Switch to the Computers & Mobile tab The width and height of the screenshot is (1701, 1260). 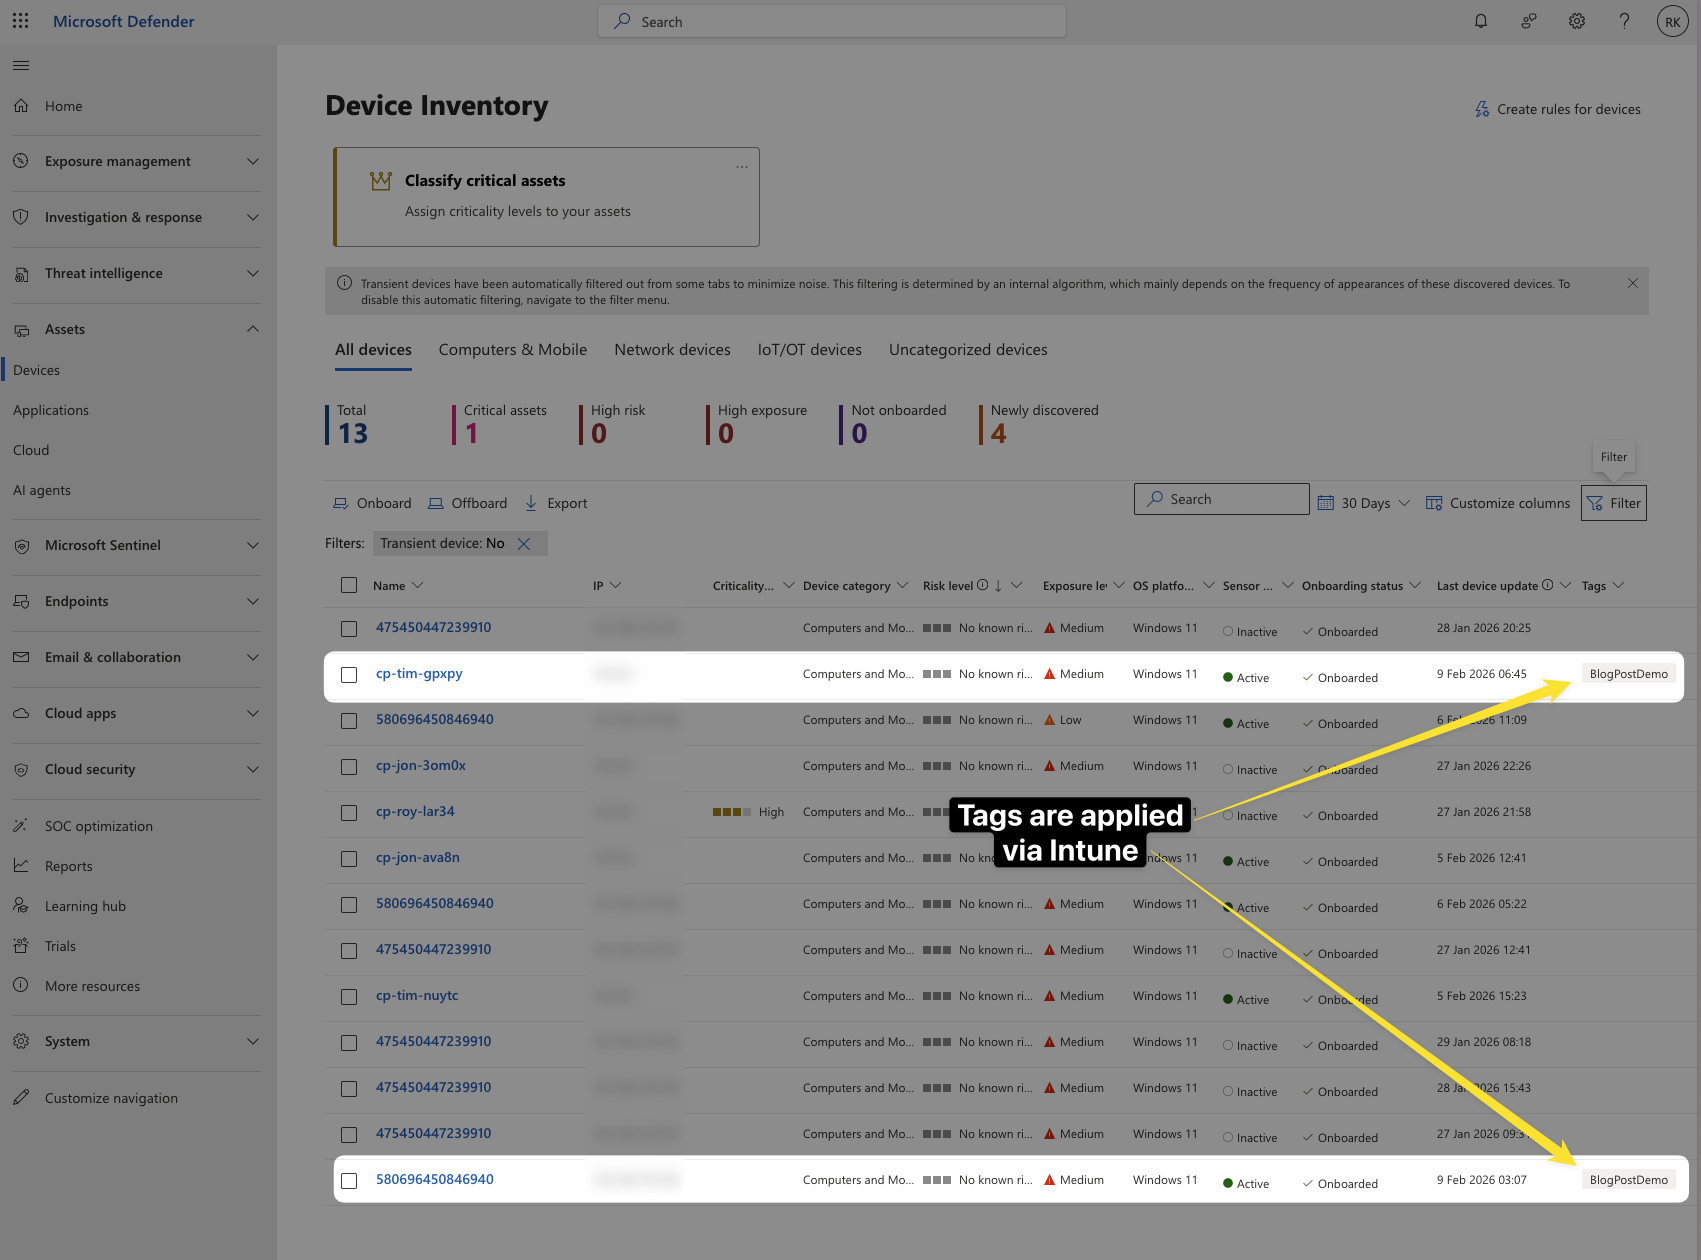point(513,350)
